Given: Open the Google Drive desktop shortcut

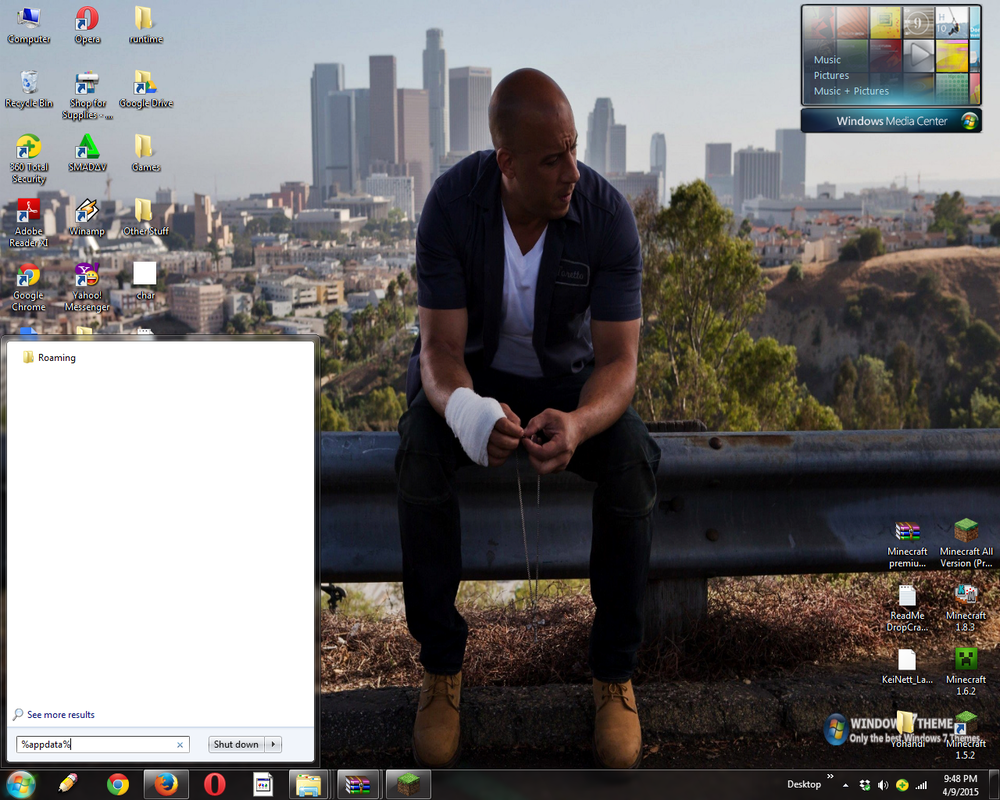Looking at the screenshot, I should coord(145,89).
